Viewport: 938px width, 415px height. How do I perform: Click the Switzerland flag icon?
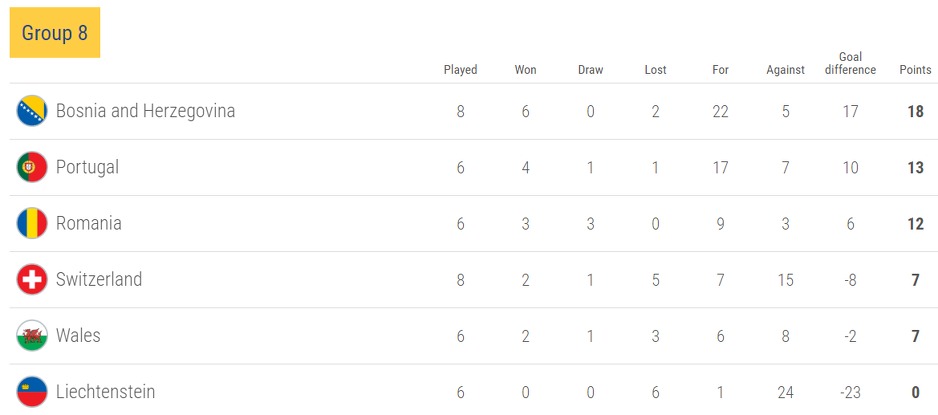point(32,279)
